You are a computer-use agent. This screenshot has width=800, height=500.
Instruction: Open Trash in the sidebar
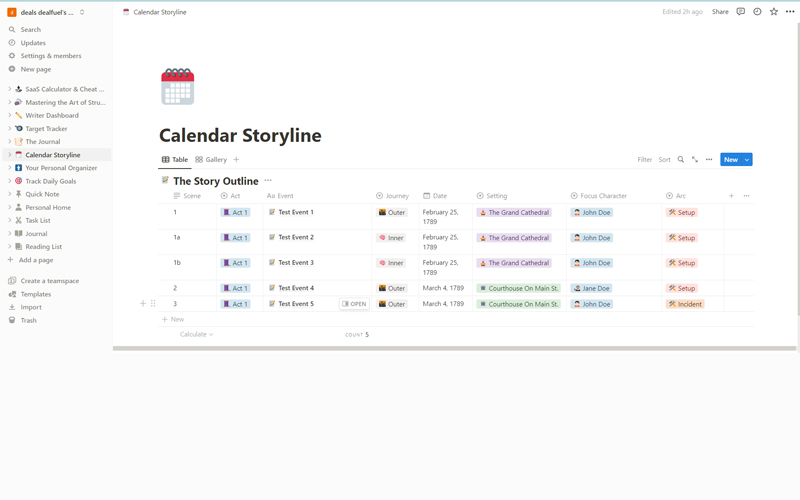click(x=29, y=320)
